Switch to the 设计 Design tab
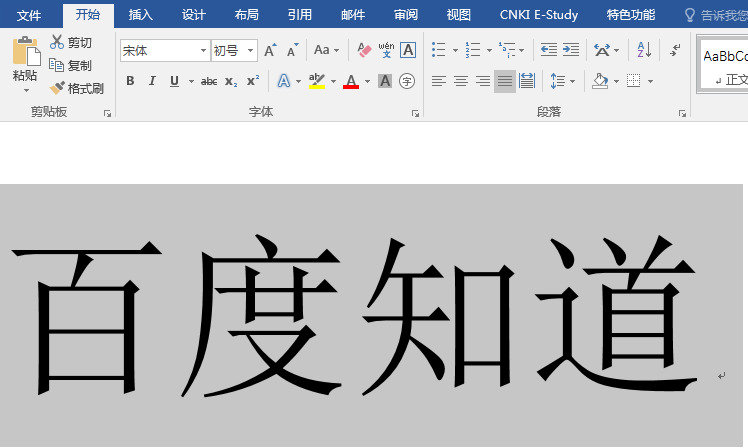 pyautogui.click(x=194, y=15)
